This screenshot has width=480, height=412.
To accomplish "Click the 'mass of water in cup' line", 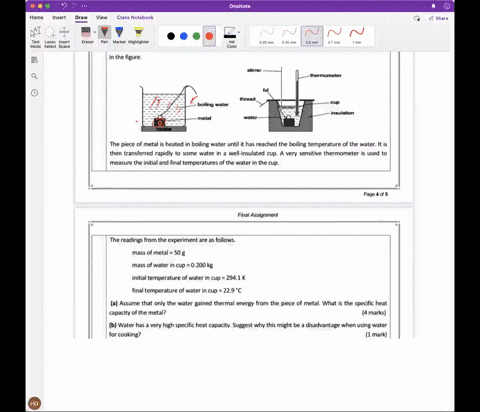I will [x=172, y=265].
